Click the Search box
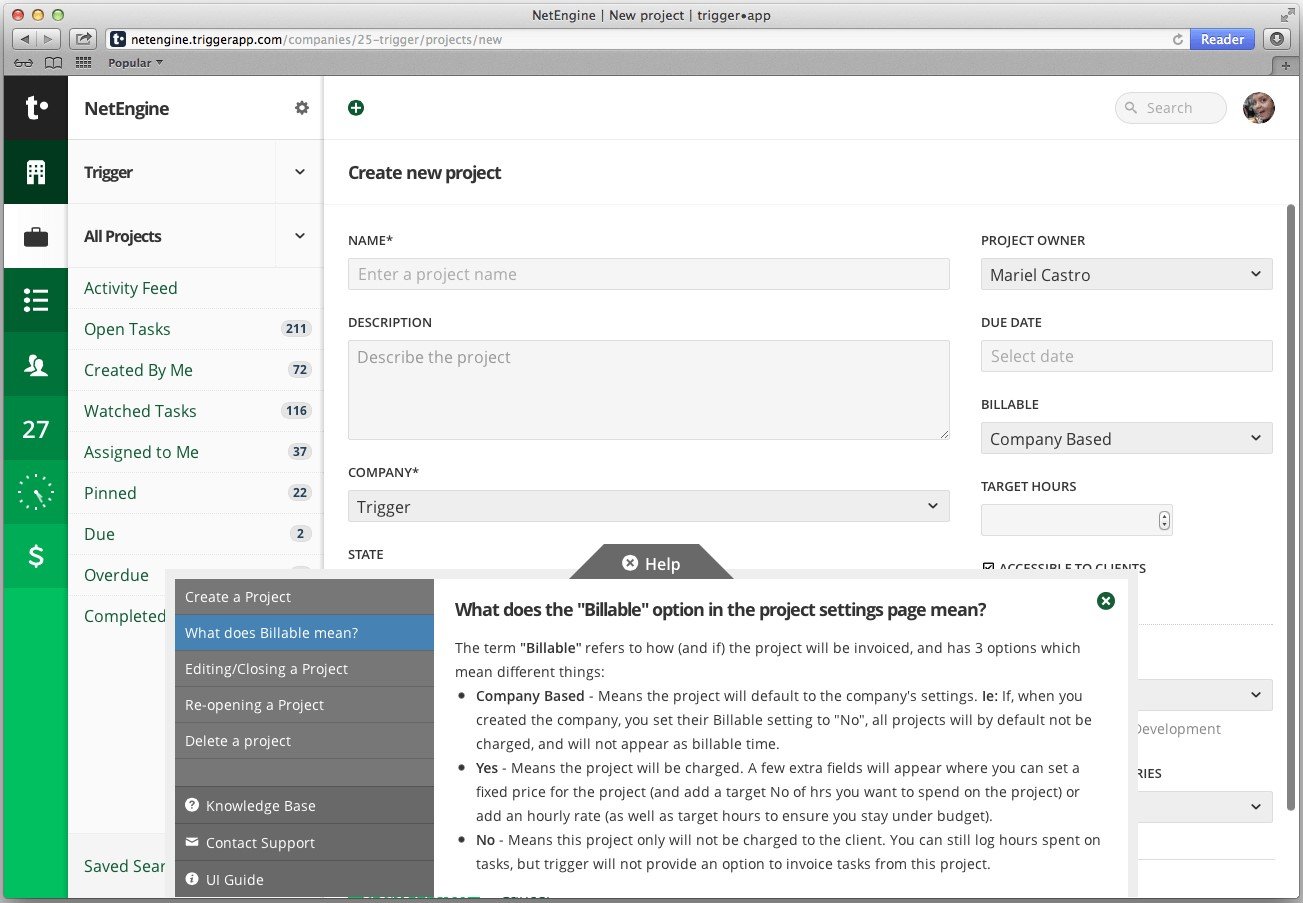The height and width of the screenshot is (903, 1303). coord(1171,108)
